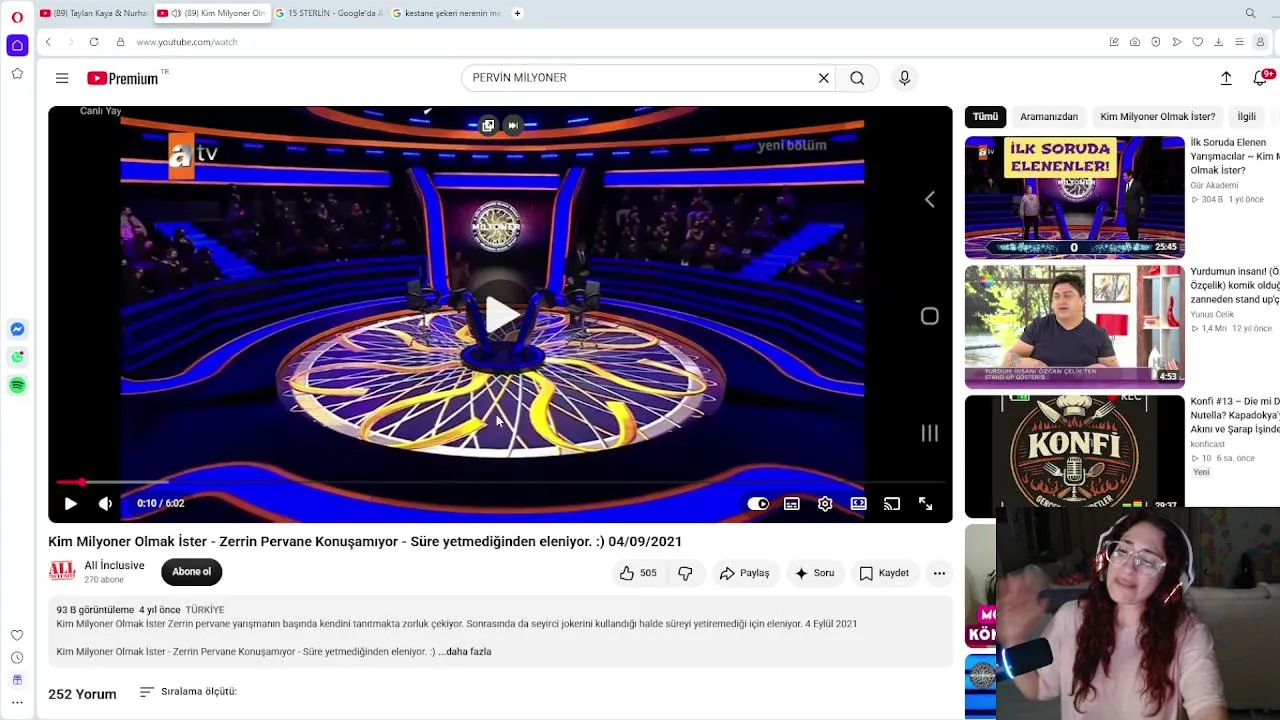Open the sidebar heart favorites icon
1280x720 pixels.
click(17, 635)
